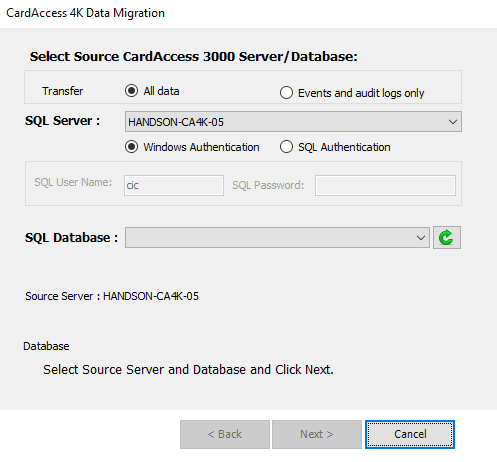
Task: Click the 'Select Source Server and Database' instruction
Action: click(188, 369)
